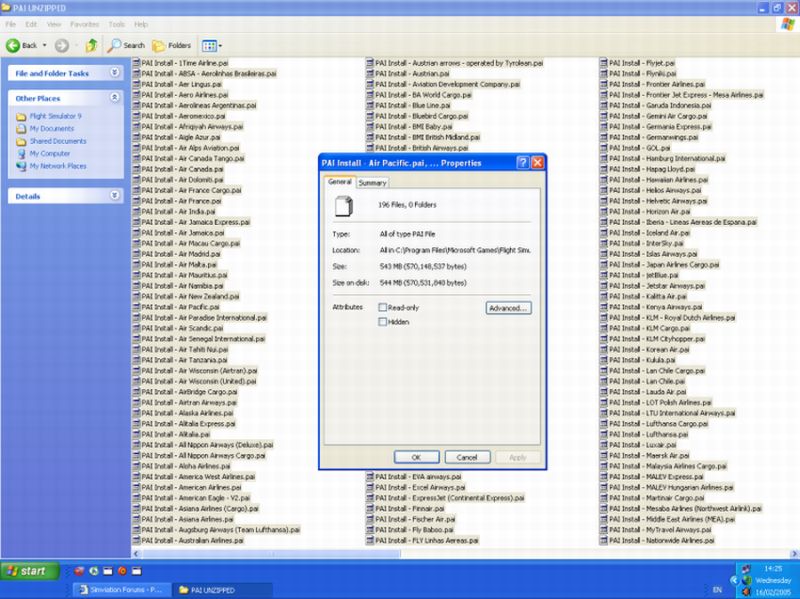Click the Flyjet.pai file icon

pyautogui.click(x=603, y=62)
